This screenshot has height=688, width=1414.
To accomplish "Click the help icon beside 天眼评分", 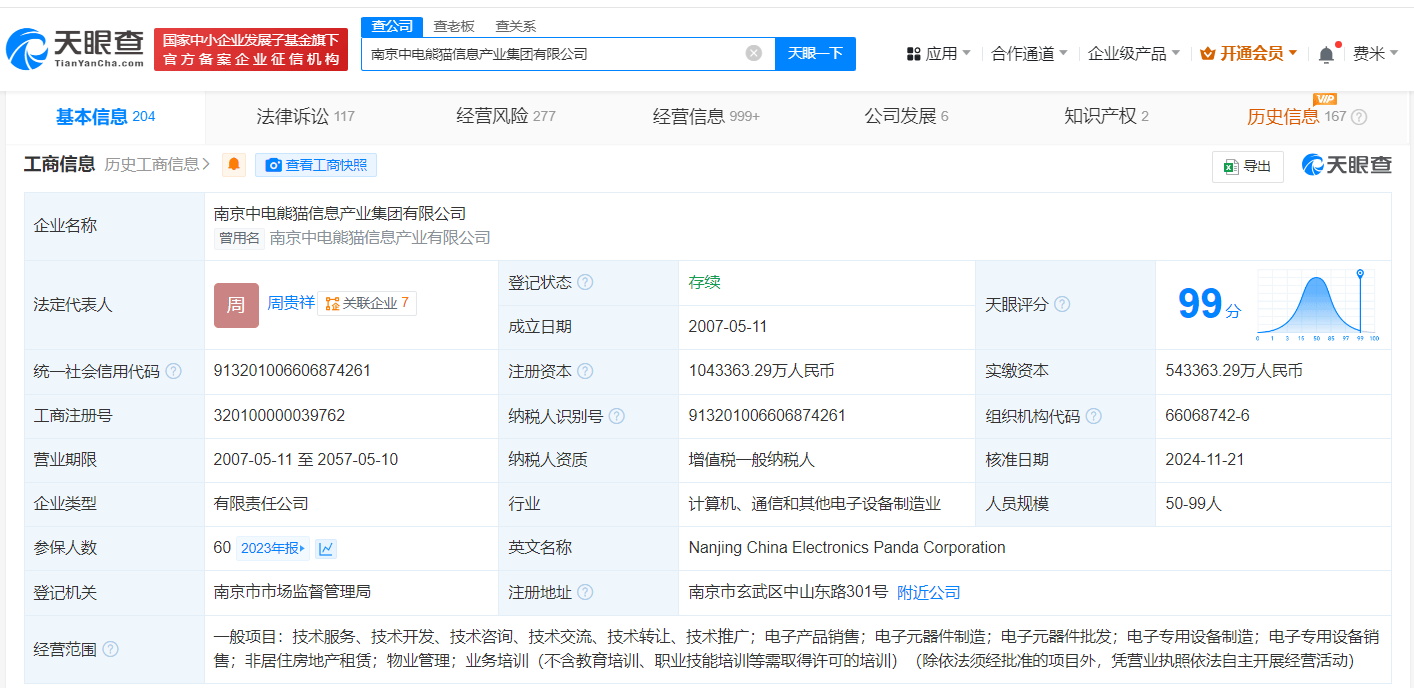I will (1063, 304).
